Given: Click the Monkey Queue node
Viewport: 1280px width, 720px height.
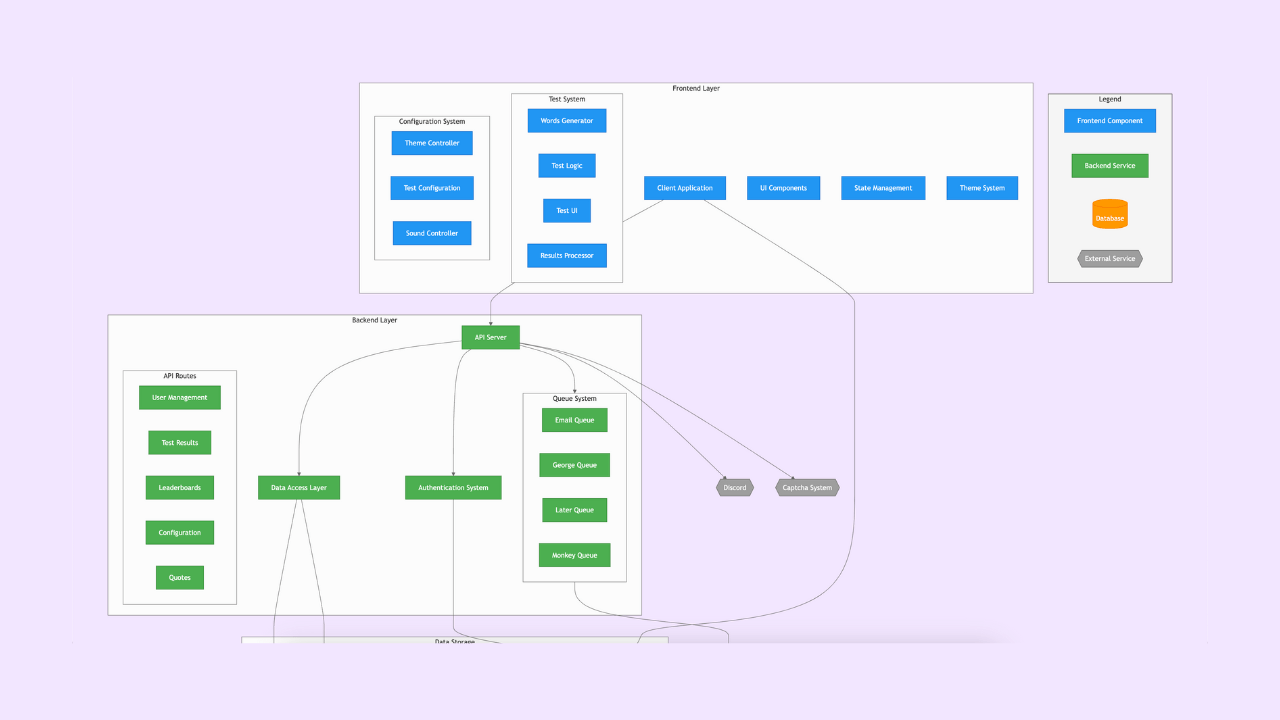Looking at the screenshot, I should [574, 555].
